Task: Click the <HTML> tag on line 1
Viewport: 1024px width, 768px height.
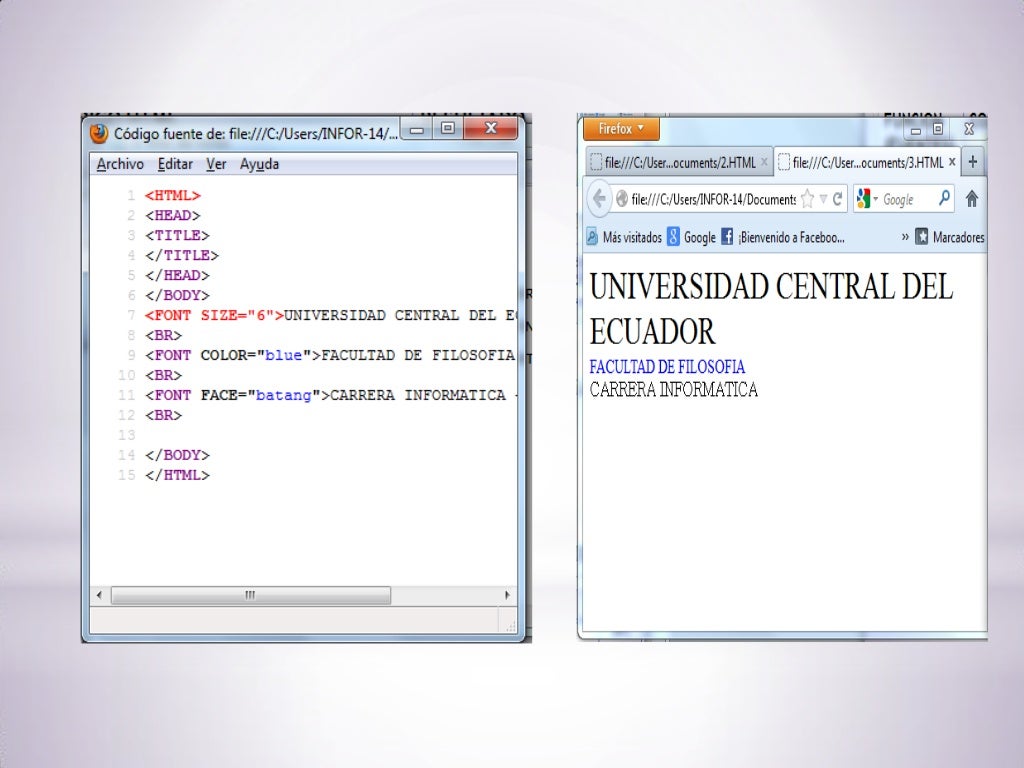Action: 173,195
